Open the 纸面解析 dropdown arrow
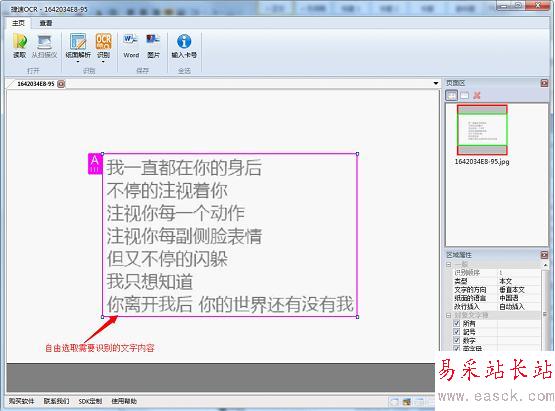 coord(78,62)
